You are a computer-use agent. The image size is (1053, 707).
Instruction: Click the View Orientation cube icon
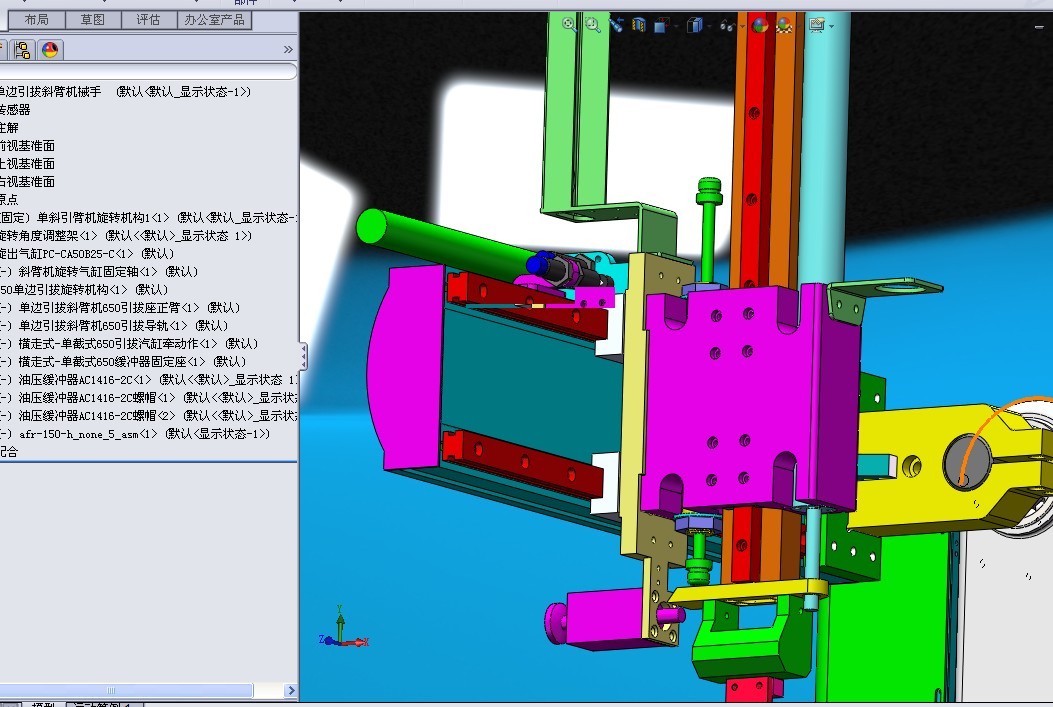pyautogui.click(x=661, y=26)
